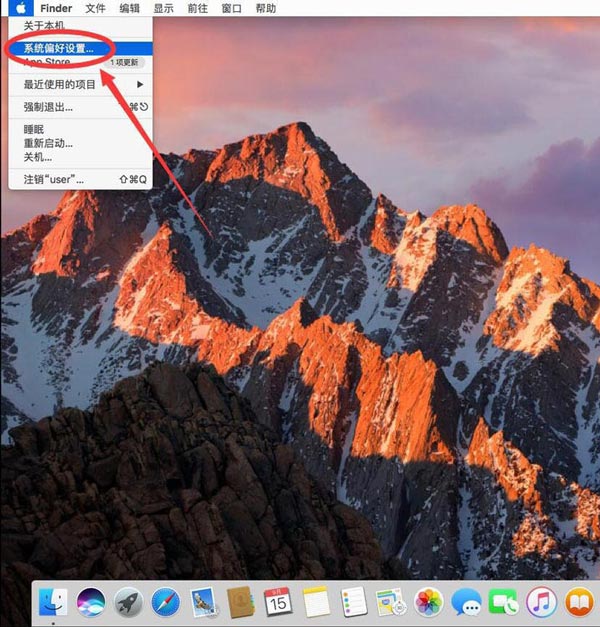Choose 关于本机 in Apple menu
Screen dimensions: 600x627
tap(45, 25)
